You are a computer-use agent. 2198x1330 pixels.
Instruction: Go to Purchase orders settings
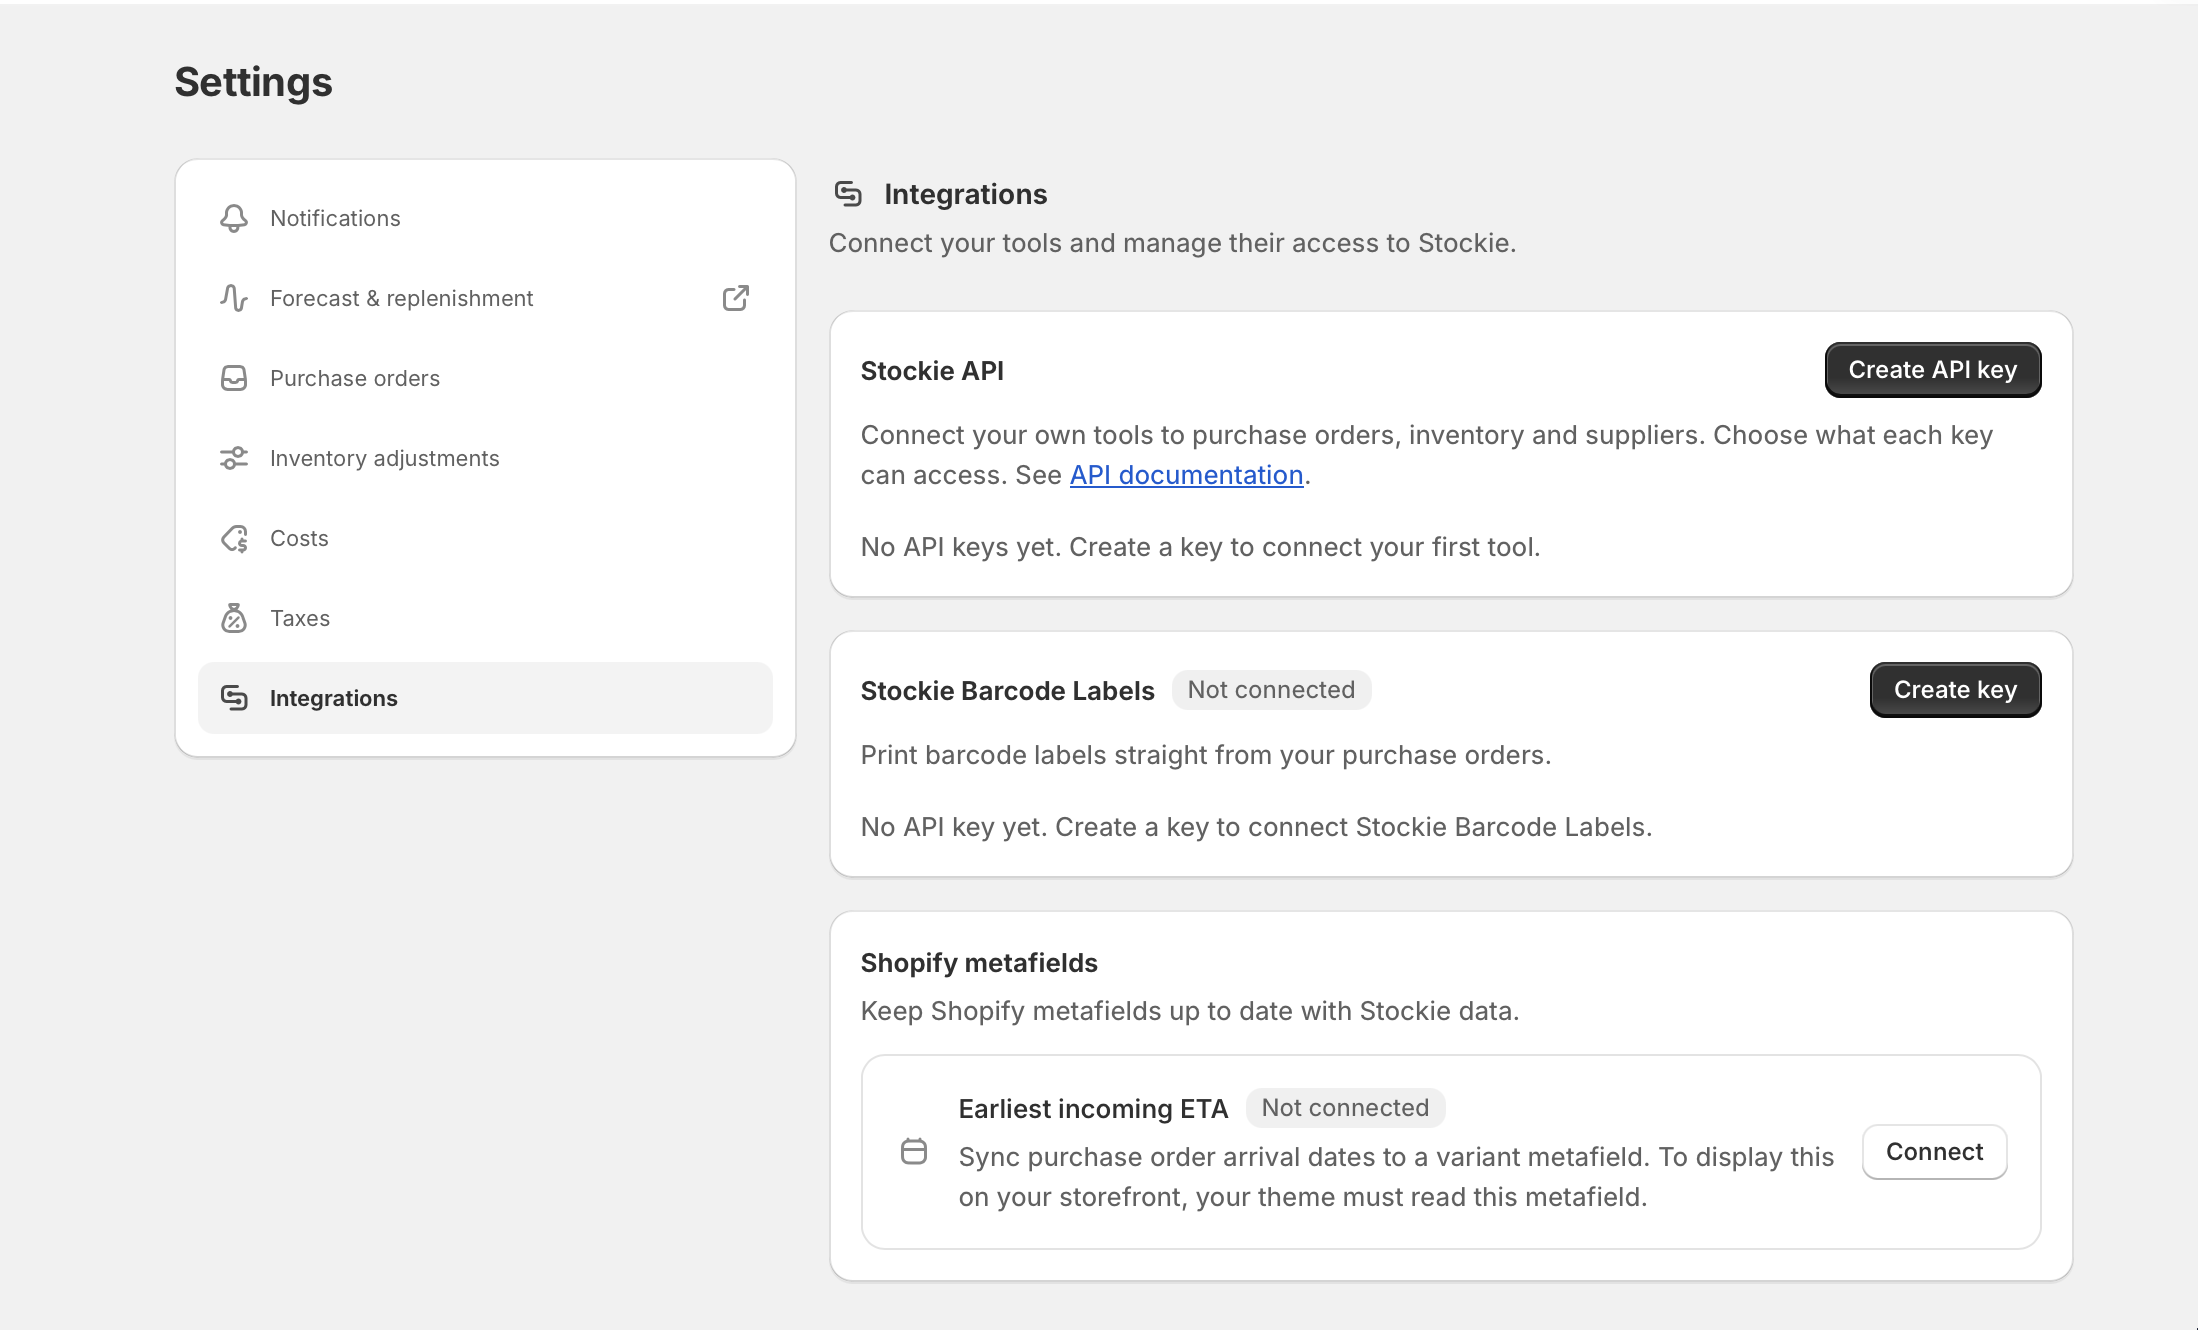tap(485, 378)
